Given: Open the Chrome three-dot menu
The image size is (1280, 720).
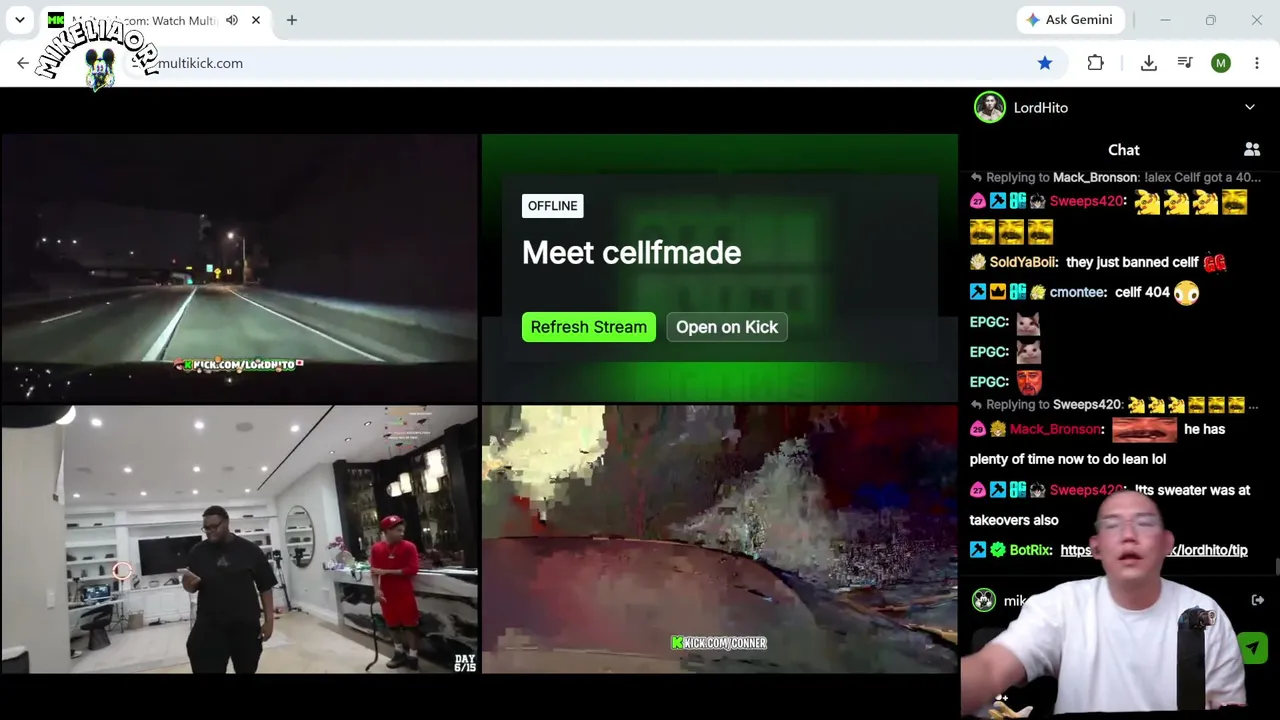Looking at the screenshot, I should (1257, 63).
